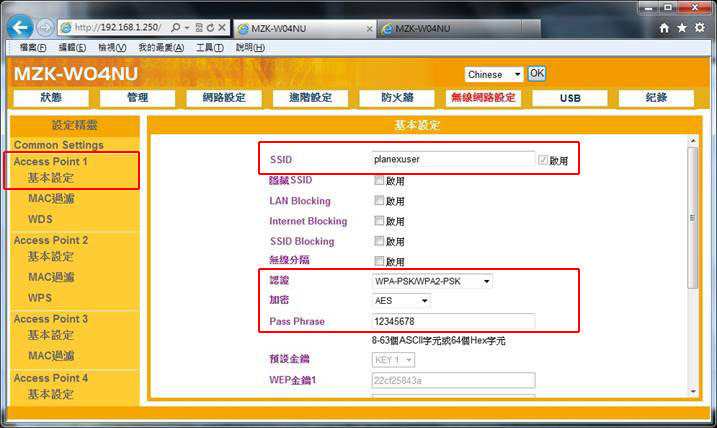The height and width of the screenshot is (428, 717).
Task: Click the Access Point 3 sidebar heading
Action: 51,319
